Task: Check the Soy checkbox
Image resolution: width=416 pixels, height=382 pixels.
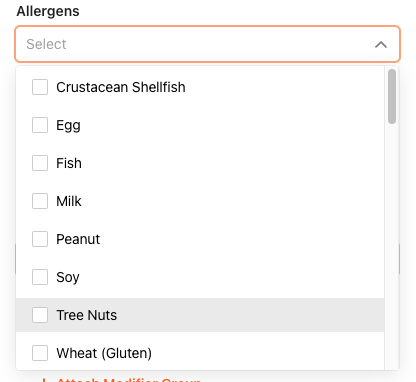Action: (40, 277)
